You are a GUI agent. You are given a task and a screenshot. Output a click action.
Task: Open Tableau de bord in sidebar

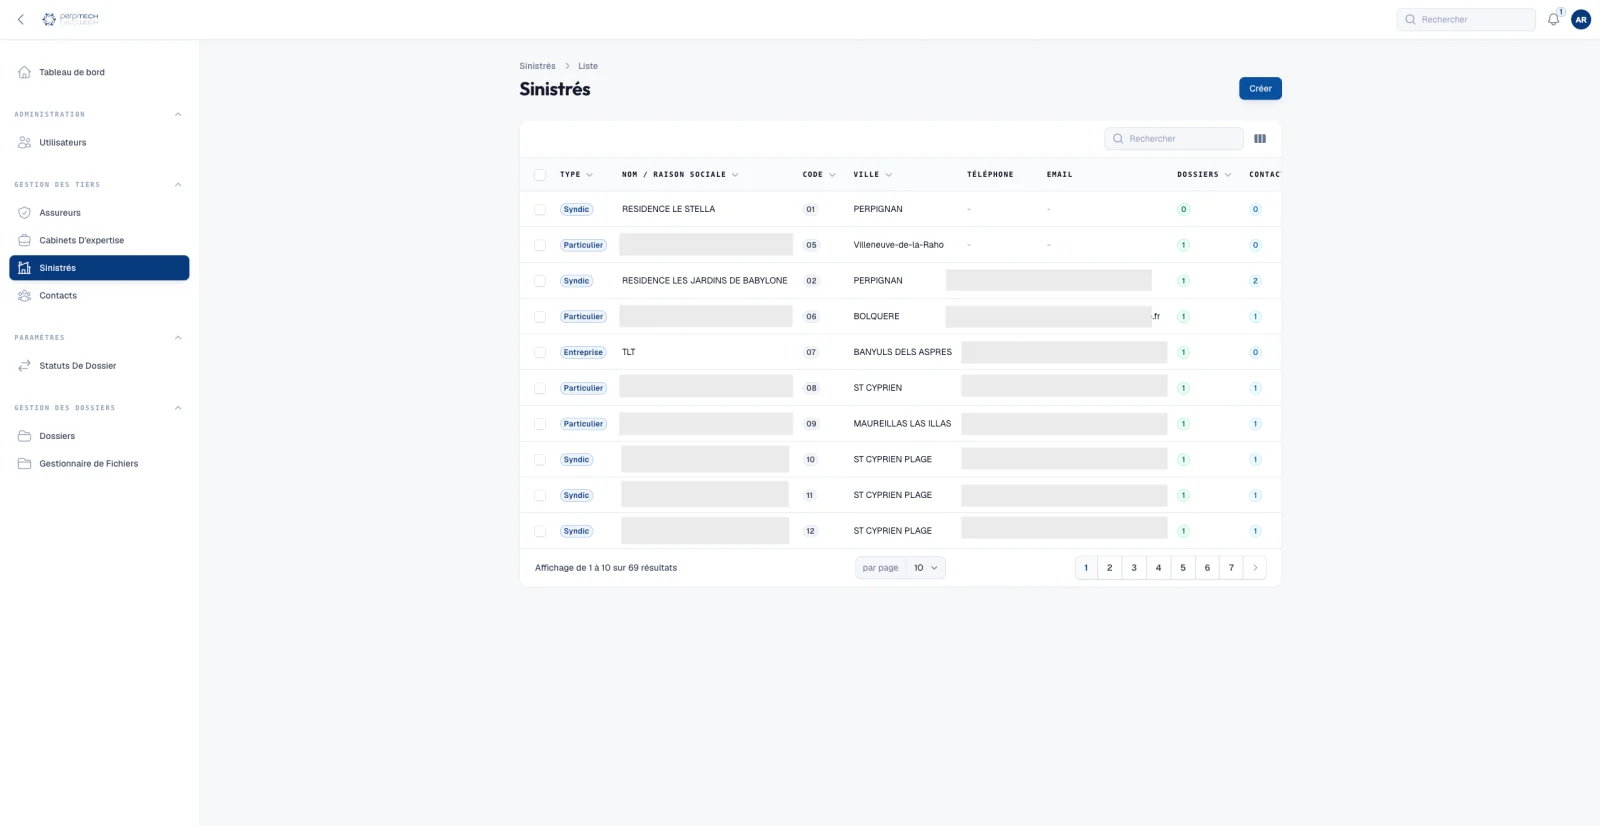pyautogui.click(x=99, y=72)
